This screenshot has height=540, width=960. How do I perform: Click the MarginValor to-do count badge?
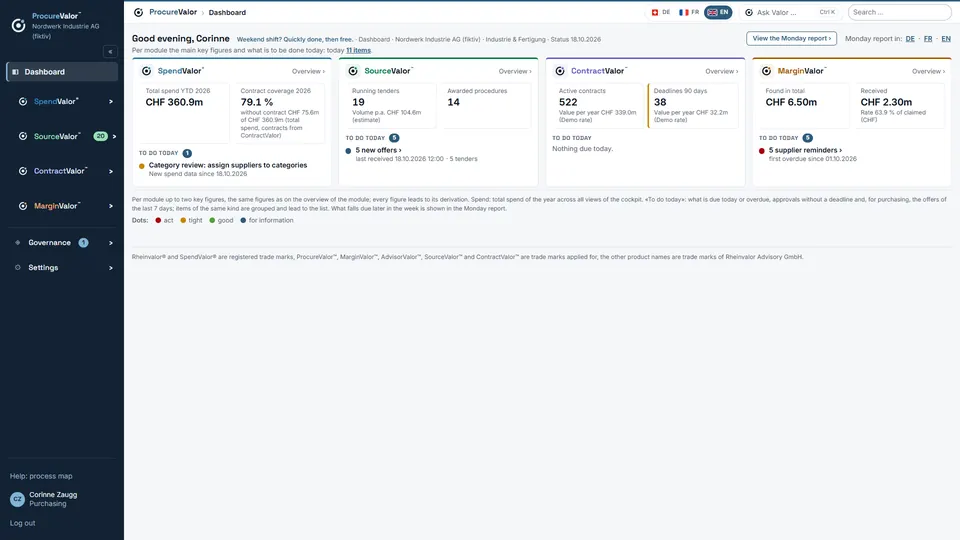(808, 138)
